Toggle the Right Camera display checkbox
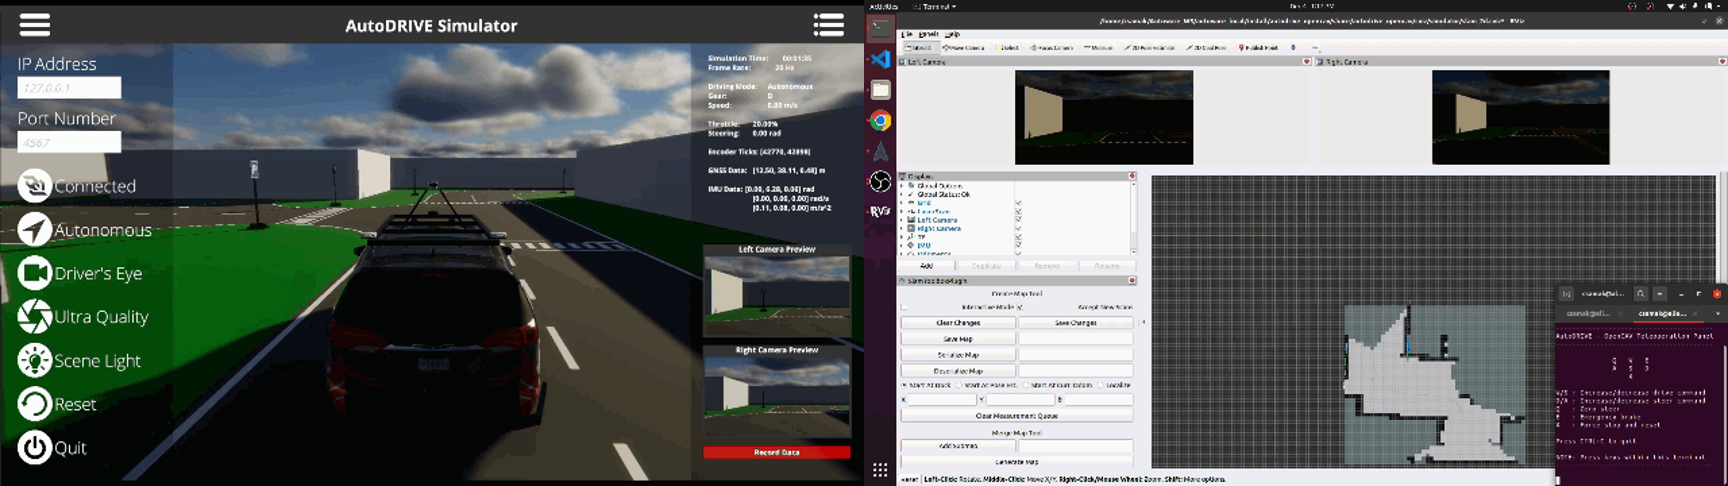The image size is (1728, 486). pos(1018,229)
